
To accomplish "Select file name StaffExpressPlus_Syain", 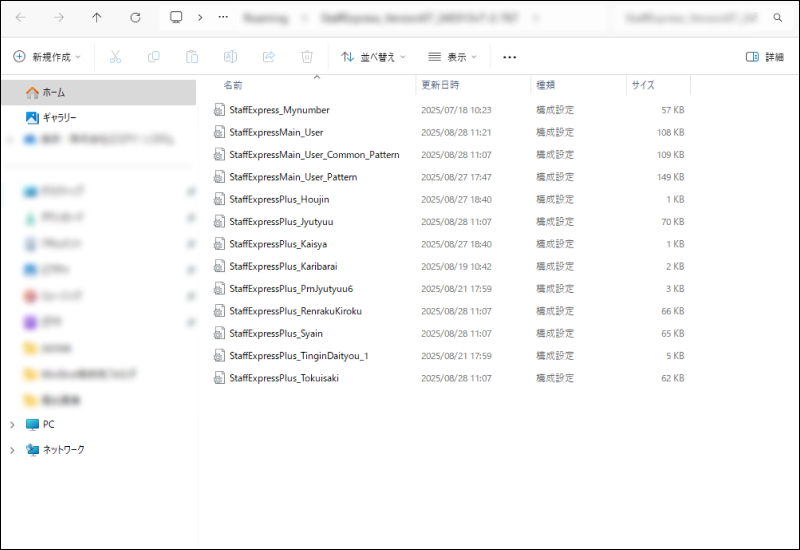I will click(276, 334).
